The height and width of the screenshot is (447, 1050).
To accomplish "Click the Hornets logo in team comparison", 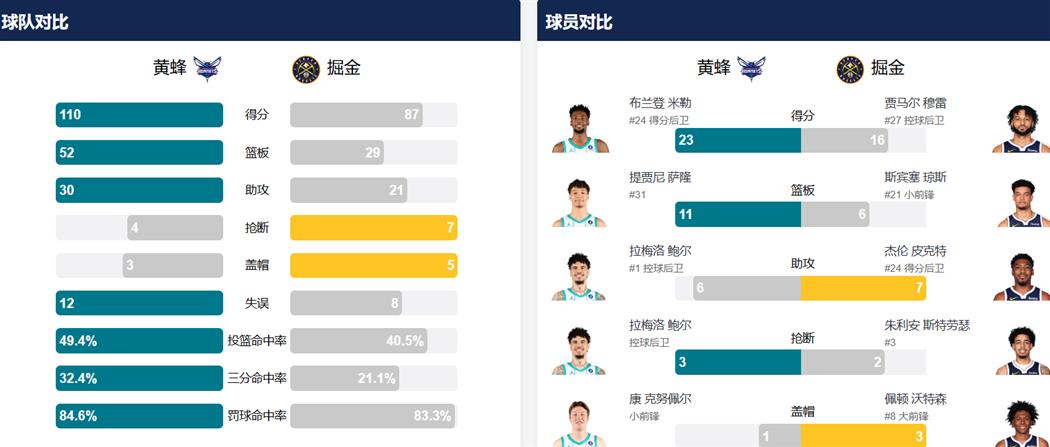I will 208,68.
